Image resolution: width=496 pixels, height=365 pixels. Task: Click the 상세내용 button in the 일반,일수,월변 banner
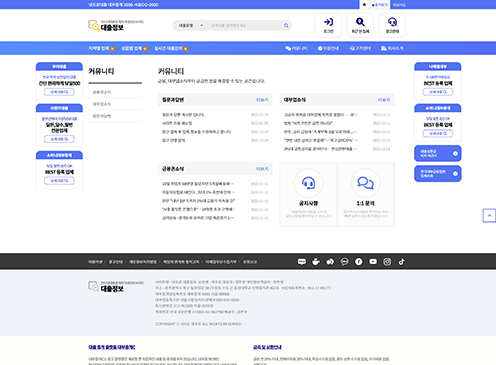click(59, 139)
